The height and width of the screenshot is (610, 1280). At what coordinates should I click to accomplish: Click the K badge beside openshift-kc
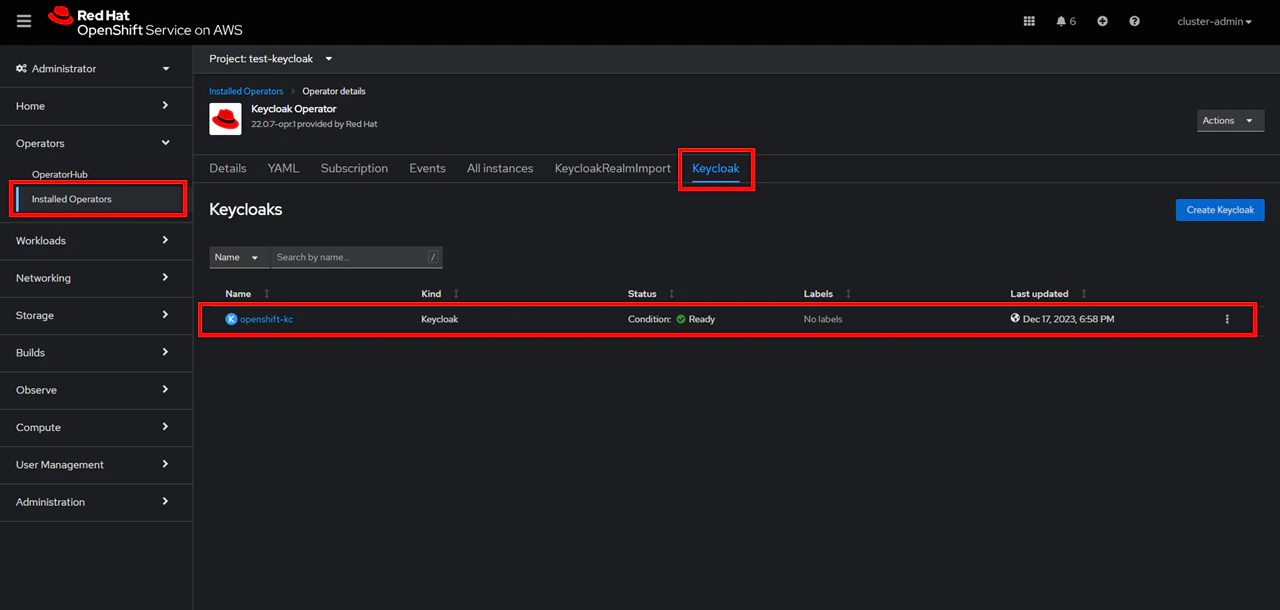point(231,319)
